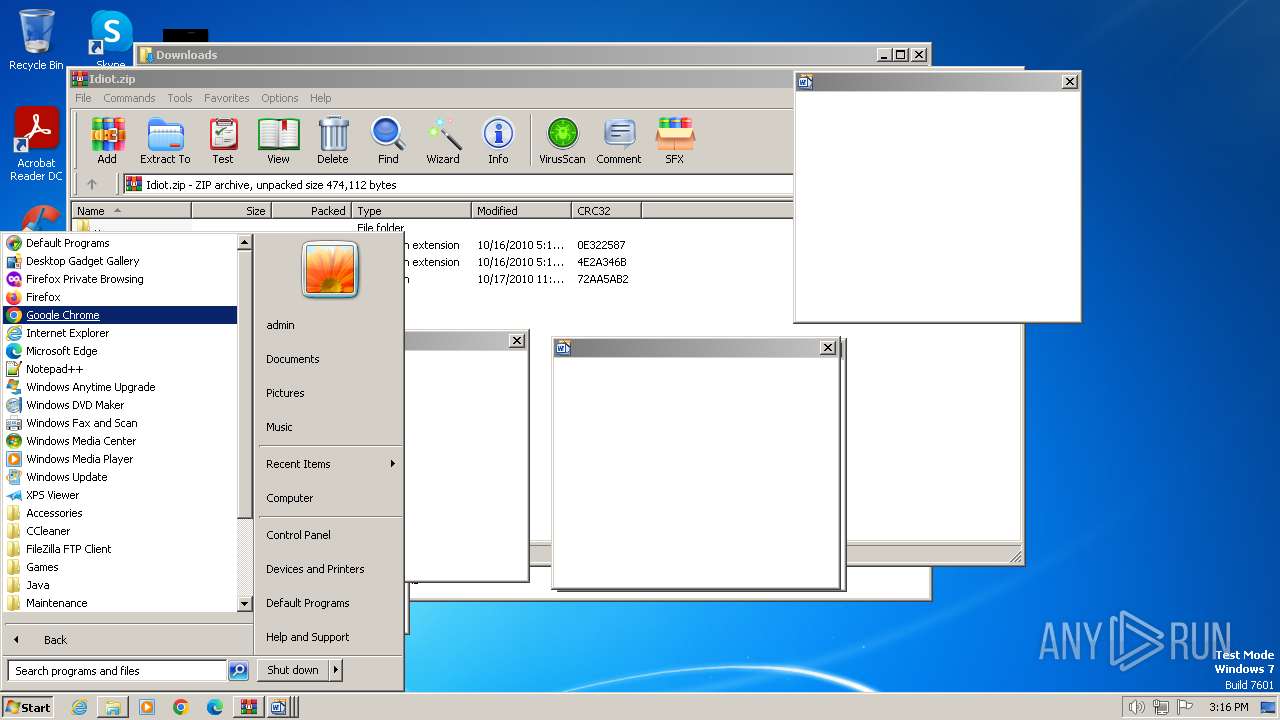The width and height of the screenshot is (1280, 720).
Task: Click the programs list scroll up arrow
Action: (x=244, y=242)
